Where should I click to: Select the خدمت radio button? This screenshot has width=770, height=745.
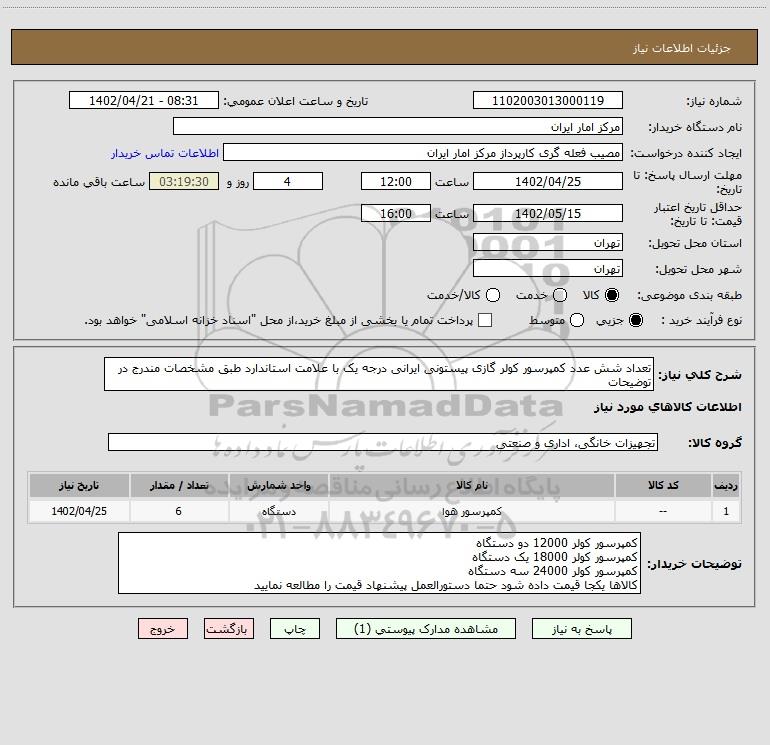(560, 295)
